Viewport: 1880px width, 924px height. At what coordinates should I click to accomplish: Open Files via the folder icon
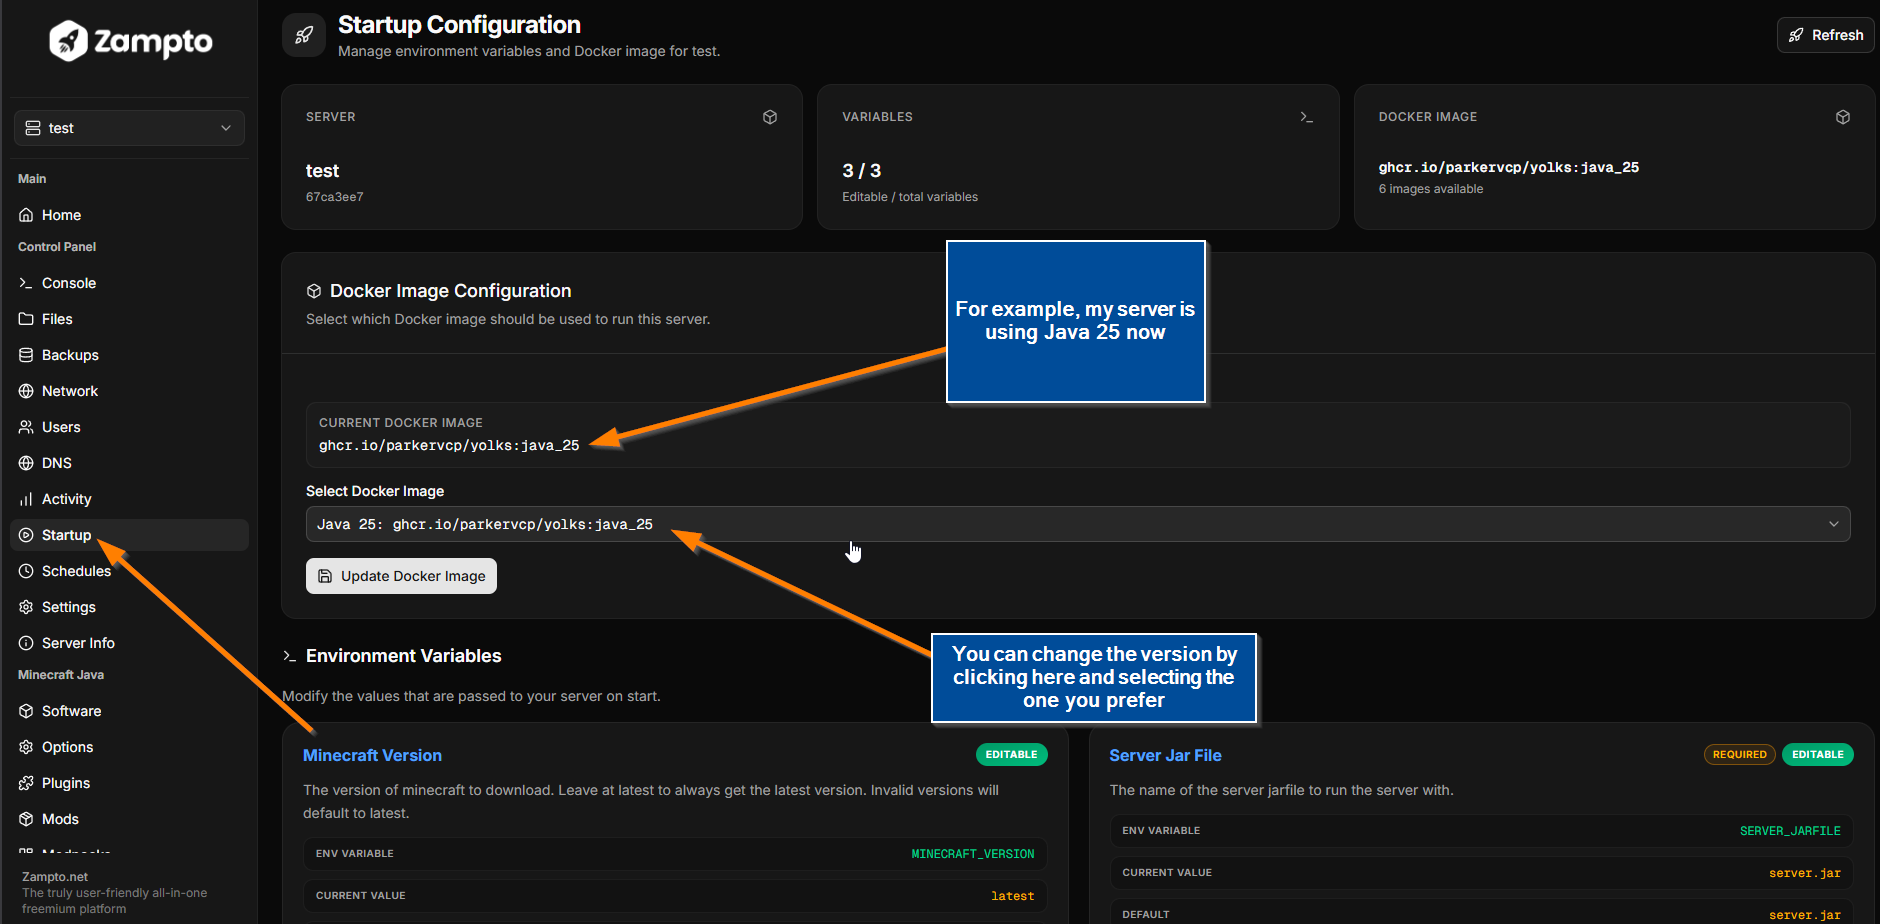click(26, 319)
